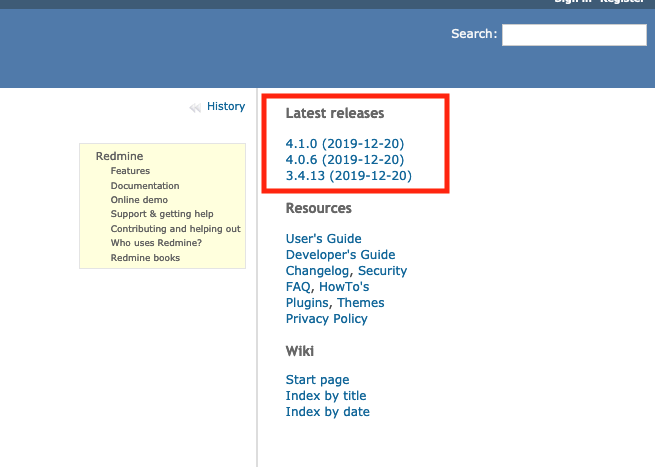This screenshot has width=655, height=467.
Task: Open release 4.0.6 (2019-12-20)
Action: 344,160
